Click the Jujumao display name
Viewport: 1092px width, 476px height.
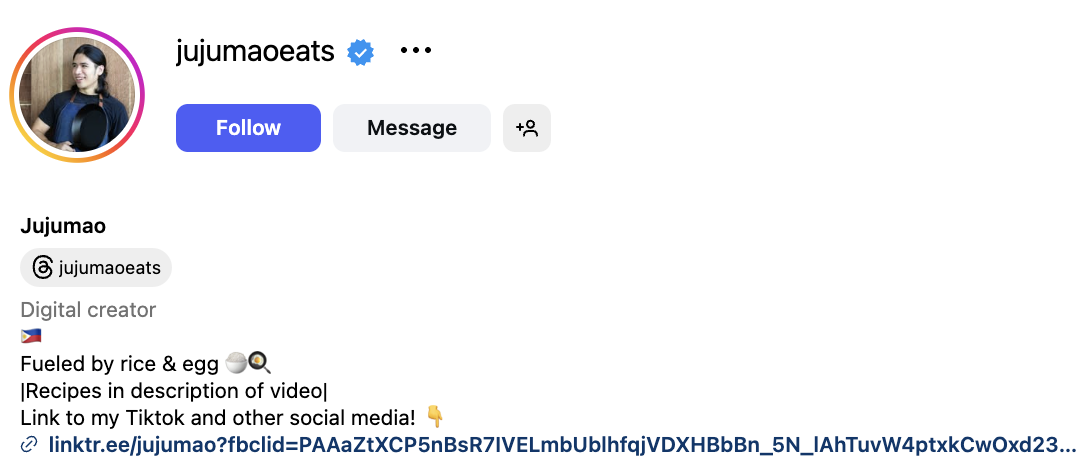tap(63, 226)
